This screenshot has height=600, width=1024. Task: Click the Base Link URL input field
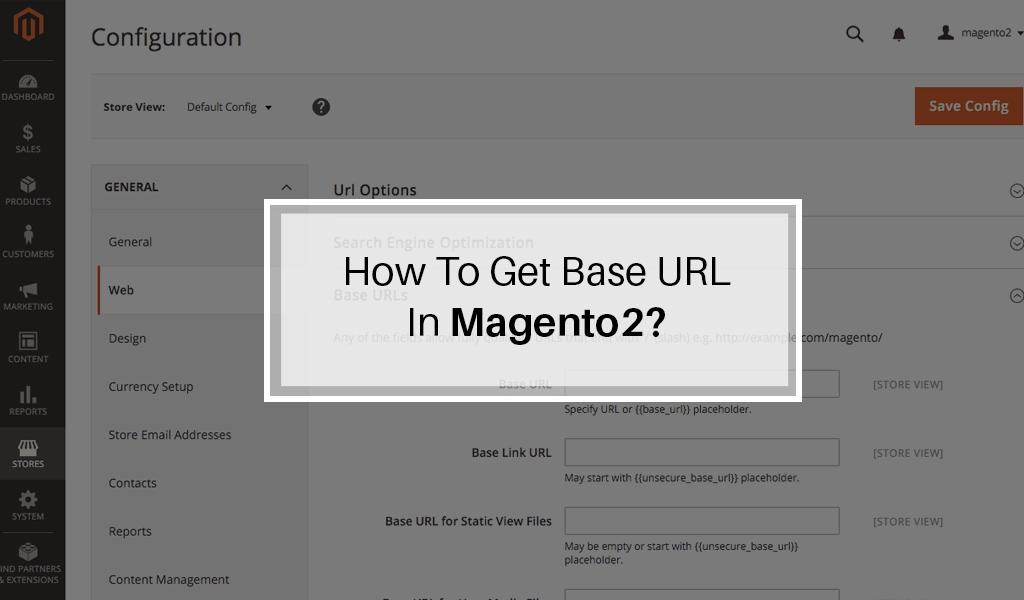coord(702,452)
